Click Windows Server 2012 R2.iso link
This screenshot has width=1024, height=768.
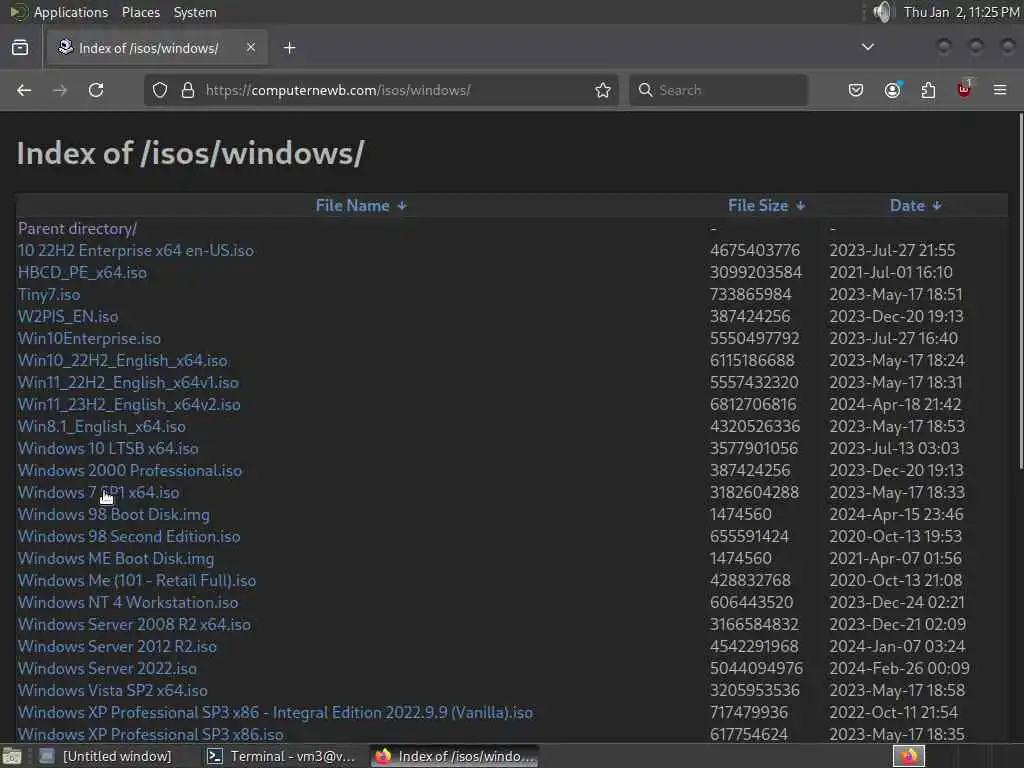(x=118, y=647)
